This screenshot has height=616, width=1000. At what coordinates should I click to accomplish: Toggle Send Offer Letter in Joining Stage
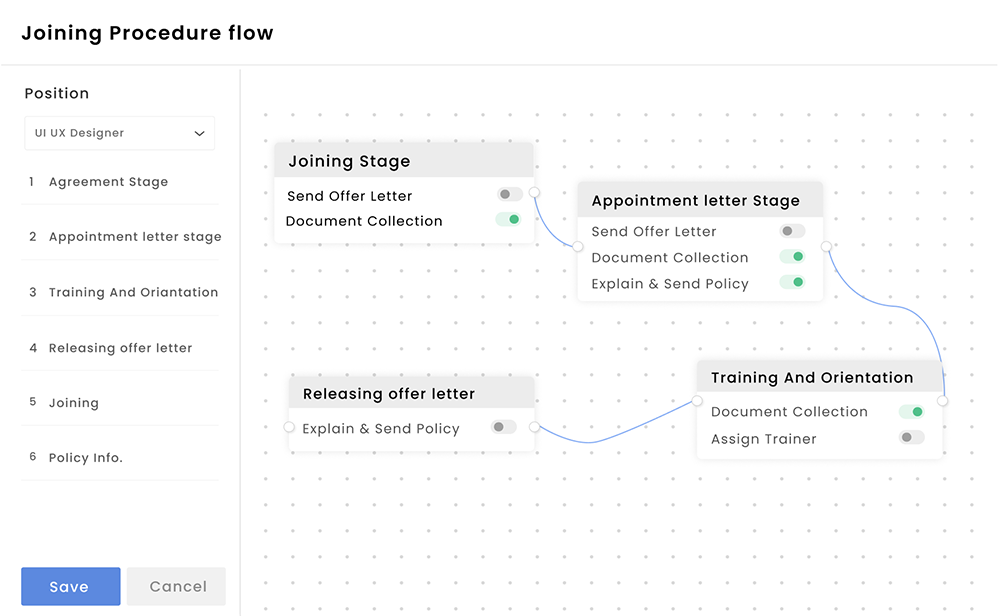click(x=509, y=195)
